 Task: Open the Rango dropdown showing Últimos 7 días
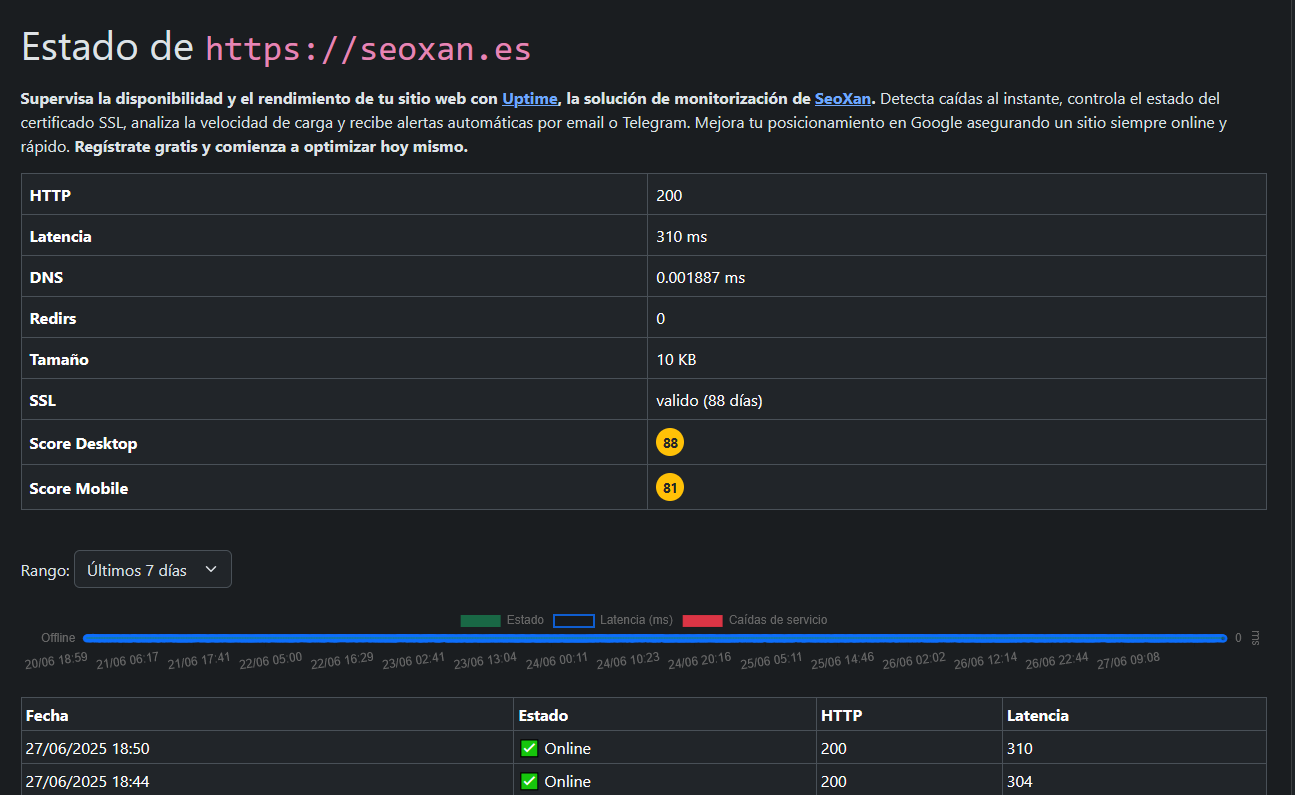153,570
